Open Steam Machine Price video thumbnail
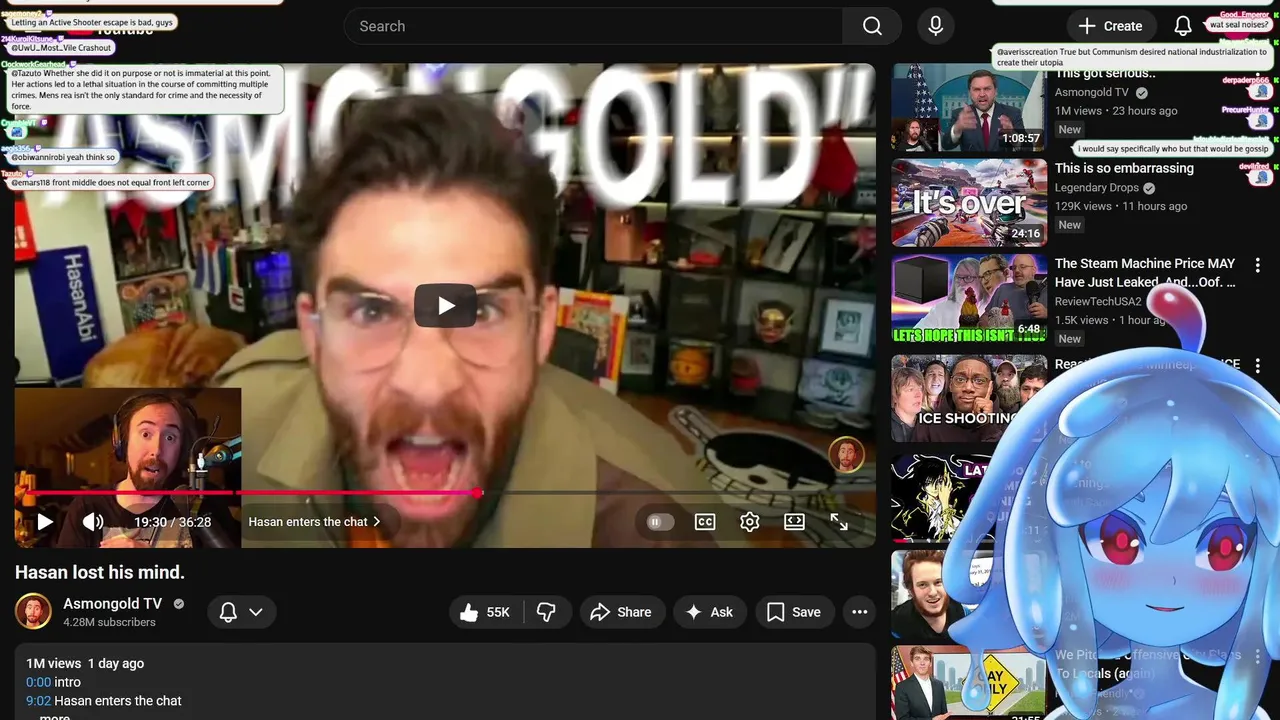The width and height of the screenshot is (1280, 720). pos(969,298)
